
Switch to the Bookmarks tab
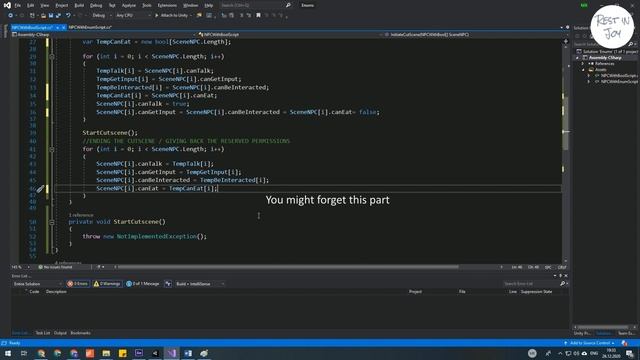tap(80, 333)
